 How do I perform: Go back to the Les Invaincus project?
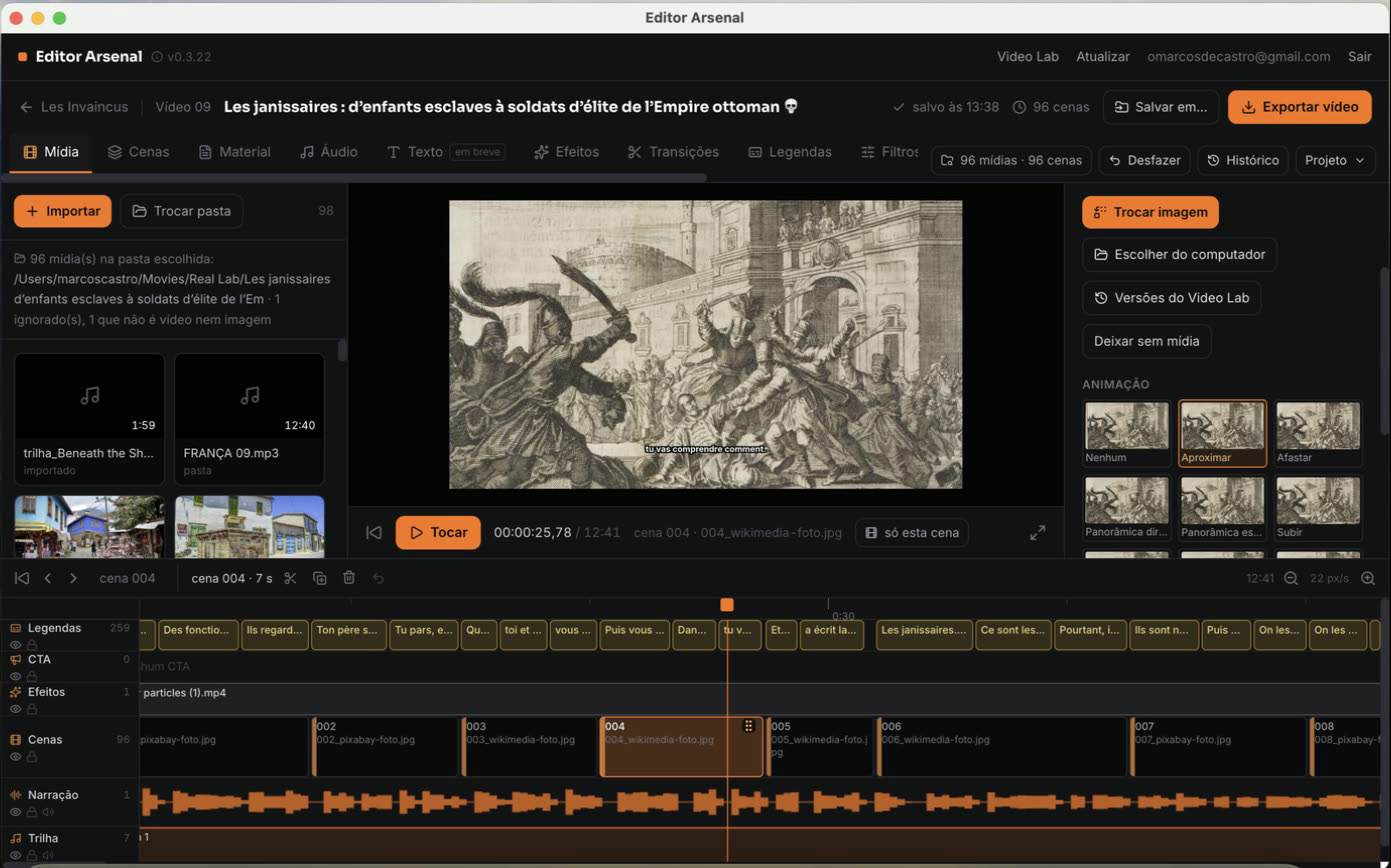coord(74,107)
